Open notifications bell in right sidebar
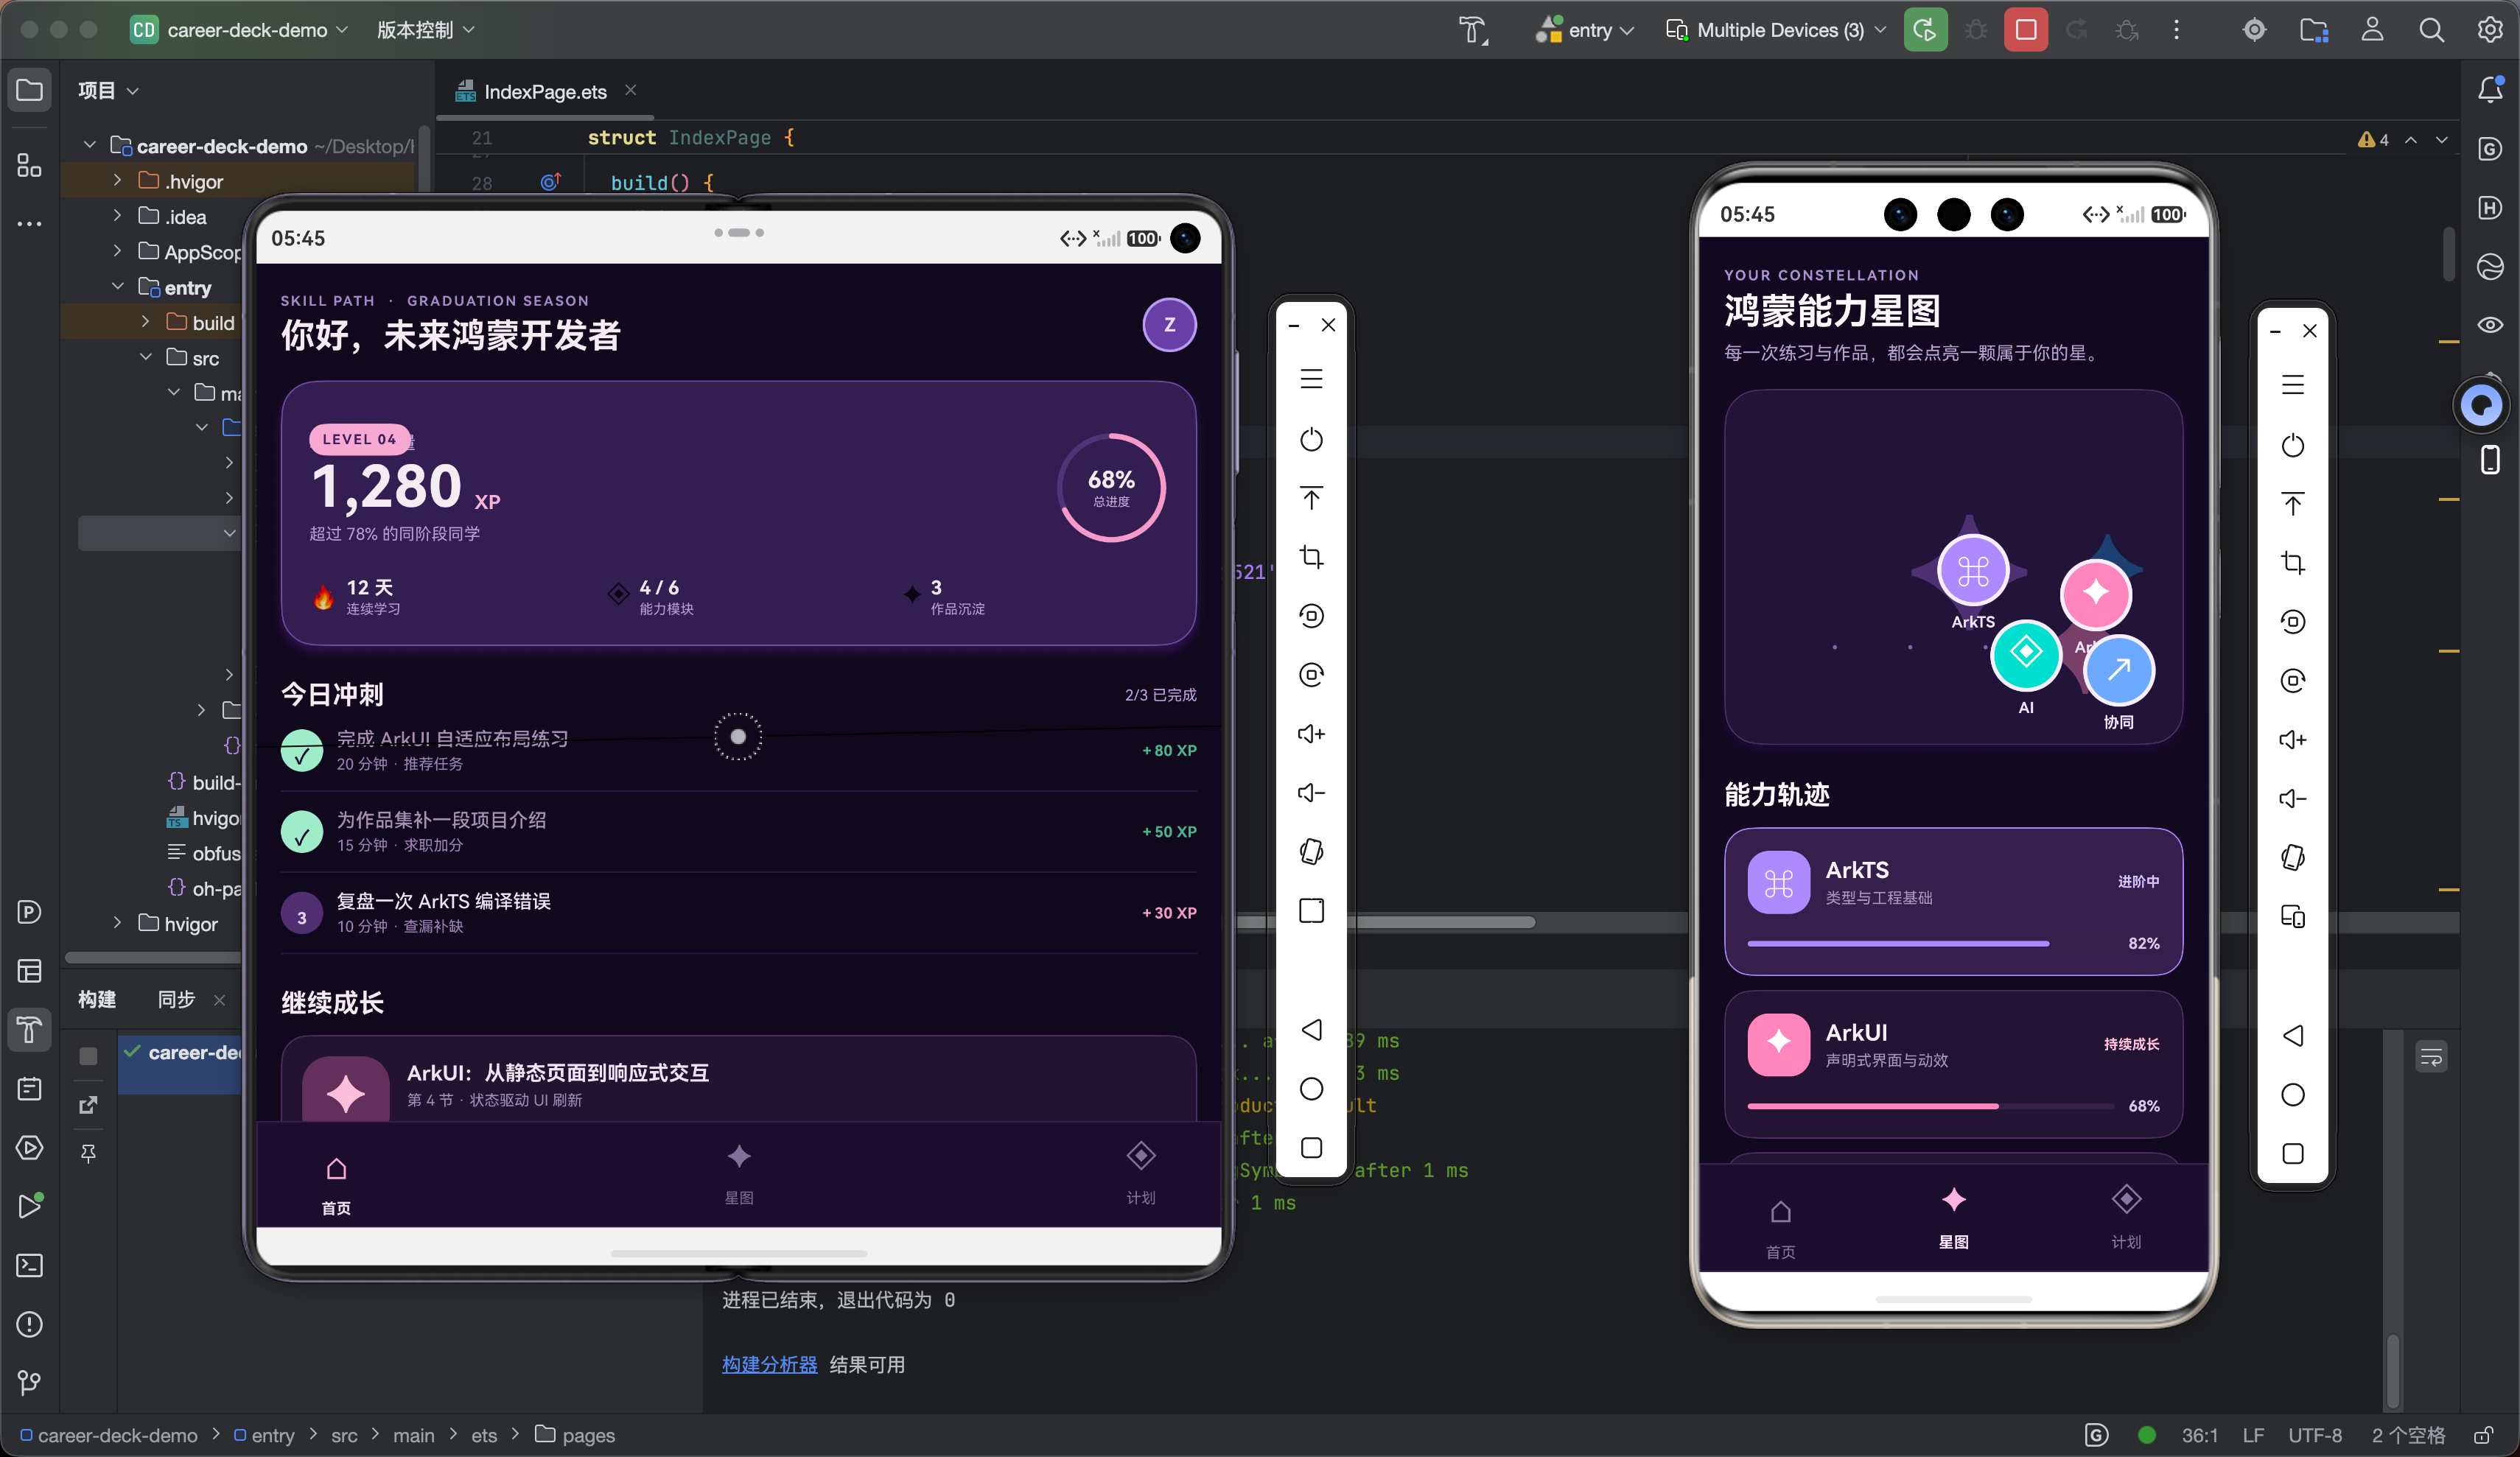The image size is (2520, 1457). point(2490,89)
